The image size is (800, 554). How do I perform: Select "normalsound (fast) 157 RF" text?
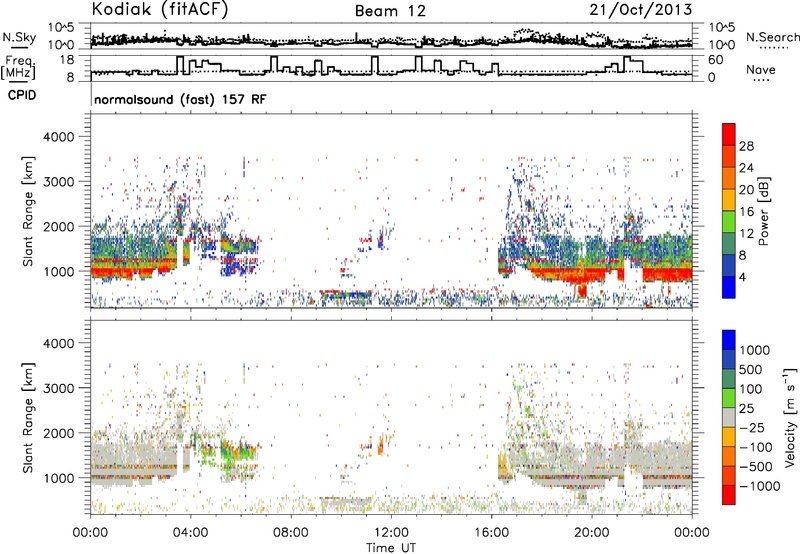(180, 99)
